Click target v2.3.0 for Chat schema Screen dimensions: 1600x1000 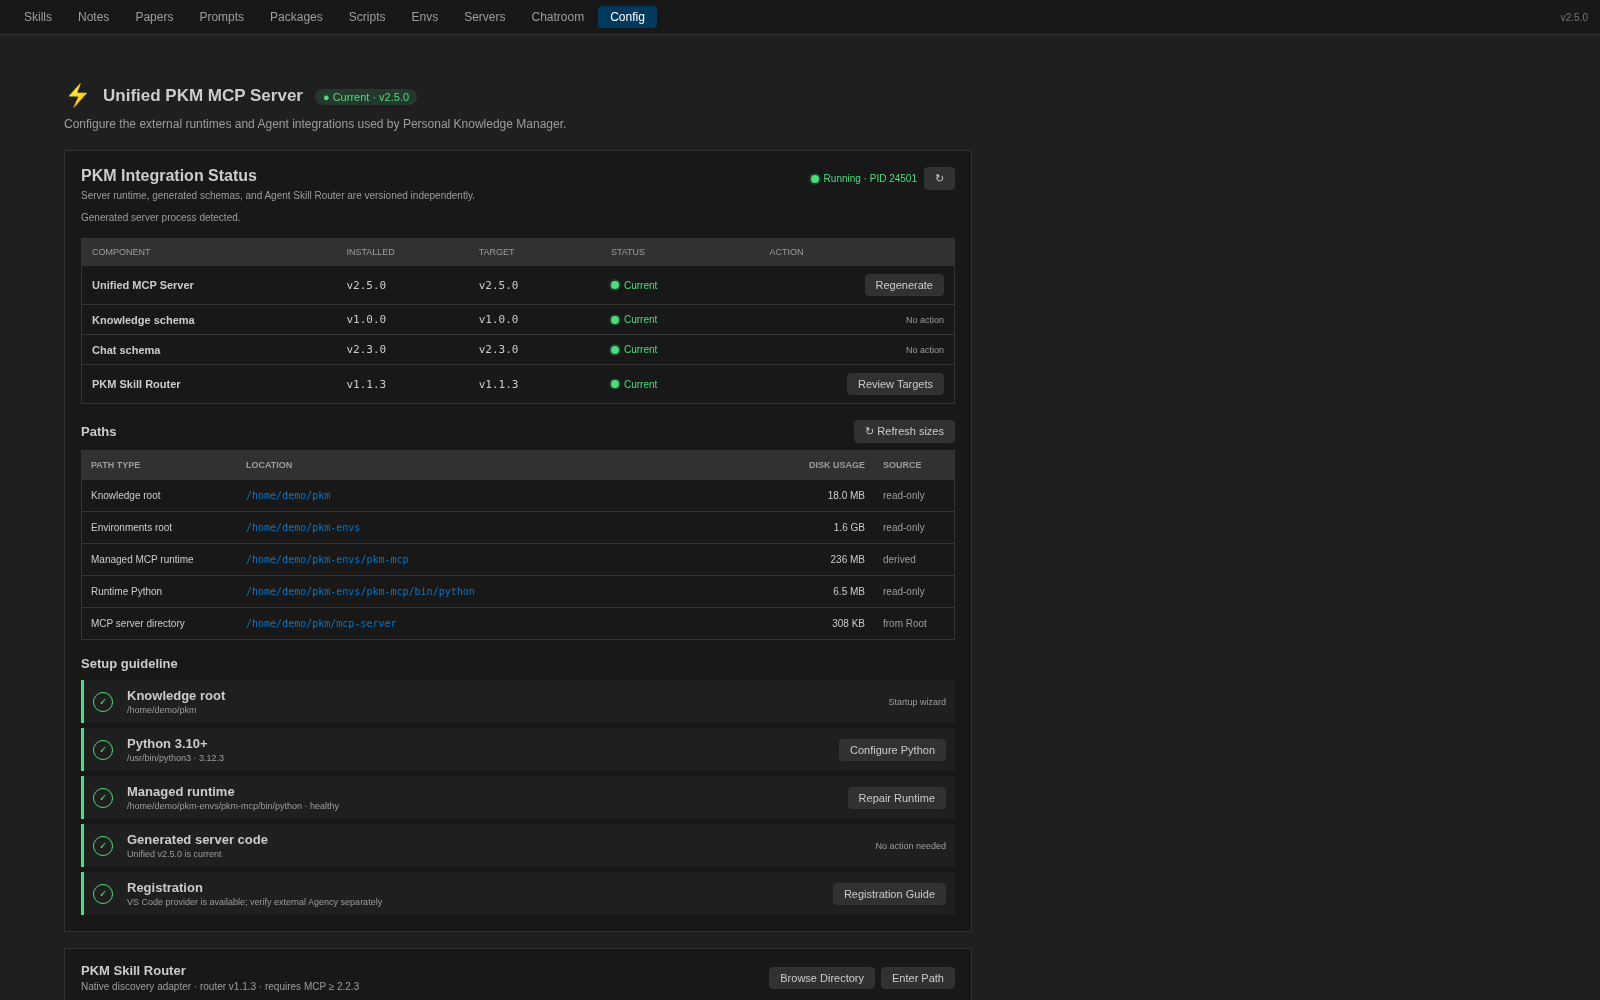498,350
